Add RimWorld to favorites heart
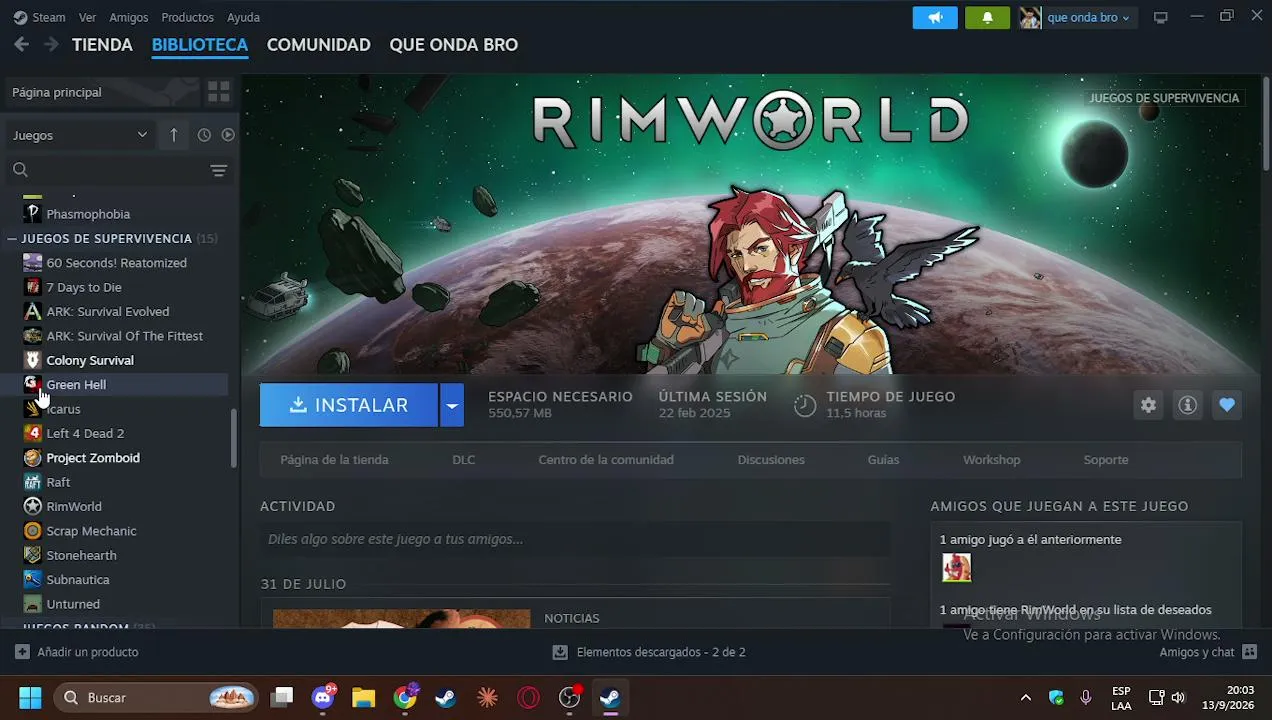This screenshot has width=1272, height=720. (x=1227, y=405)
